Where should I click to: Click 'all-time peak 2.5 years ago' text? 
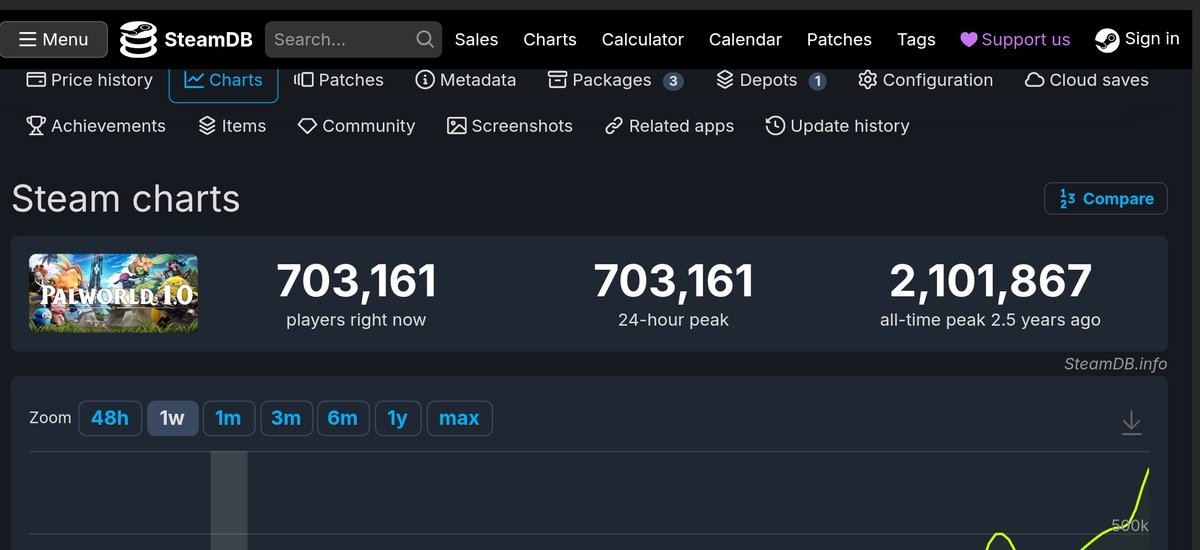(x=990, y=320)
